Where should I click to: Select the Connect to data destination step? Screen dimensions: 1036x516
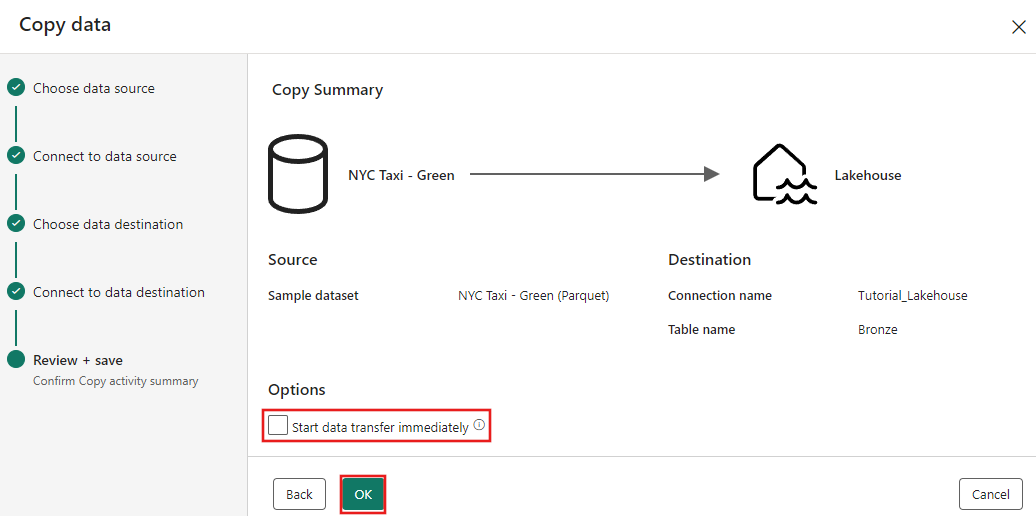point(119,292)
